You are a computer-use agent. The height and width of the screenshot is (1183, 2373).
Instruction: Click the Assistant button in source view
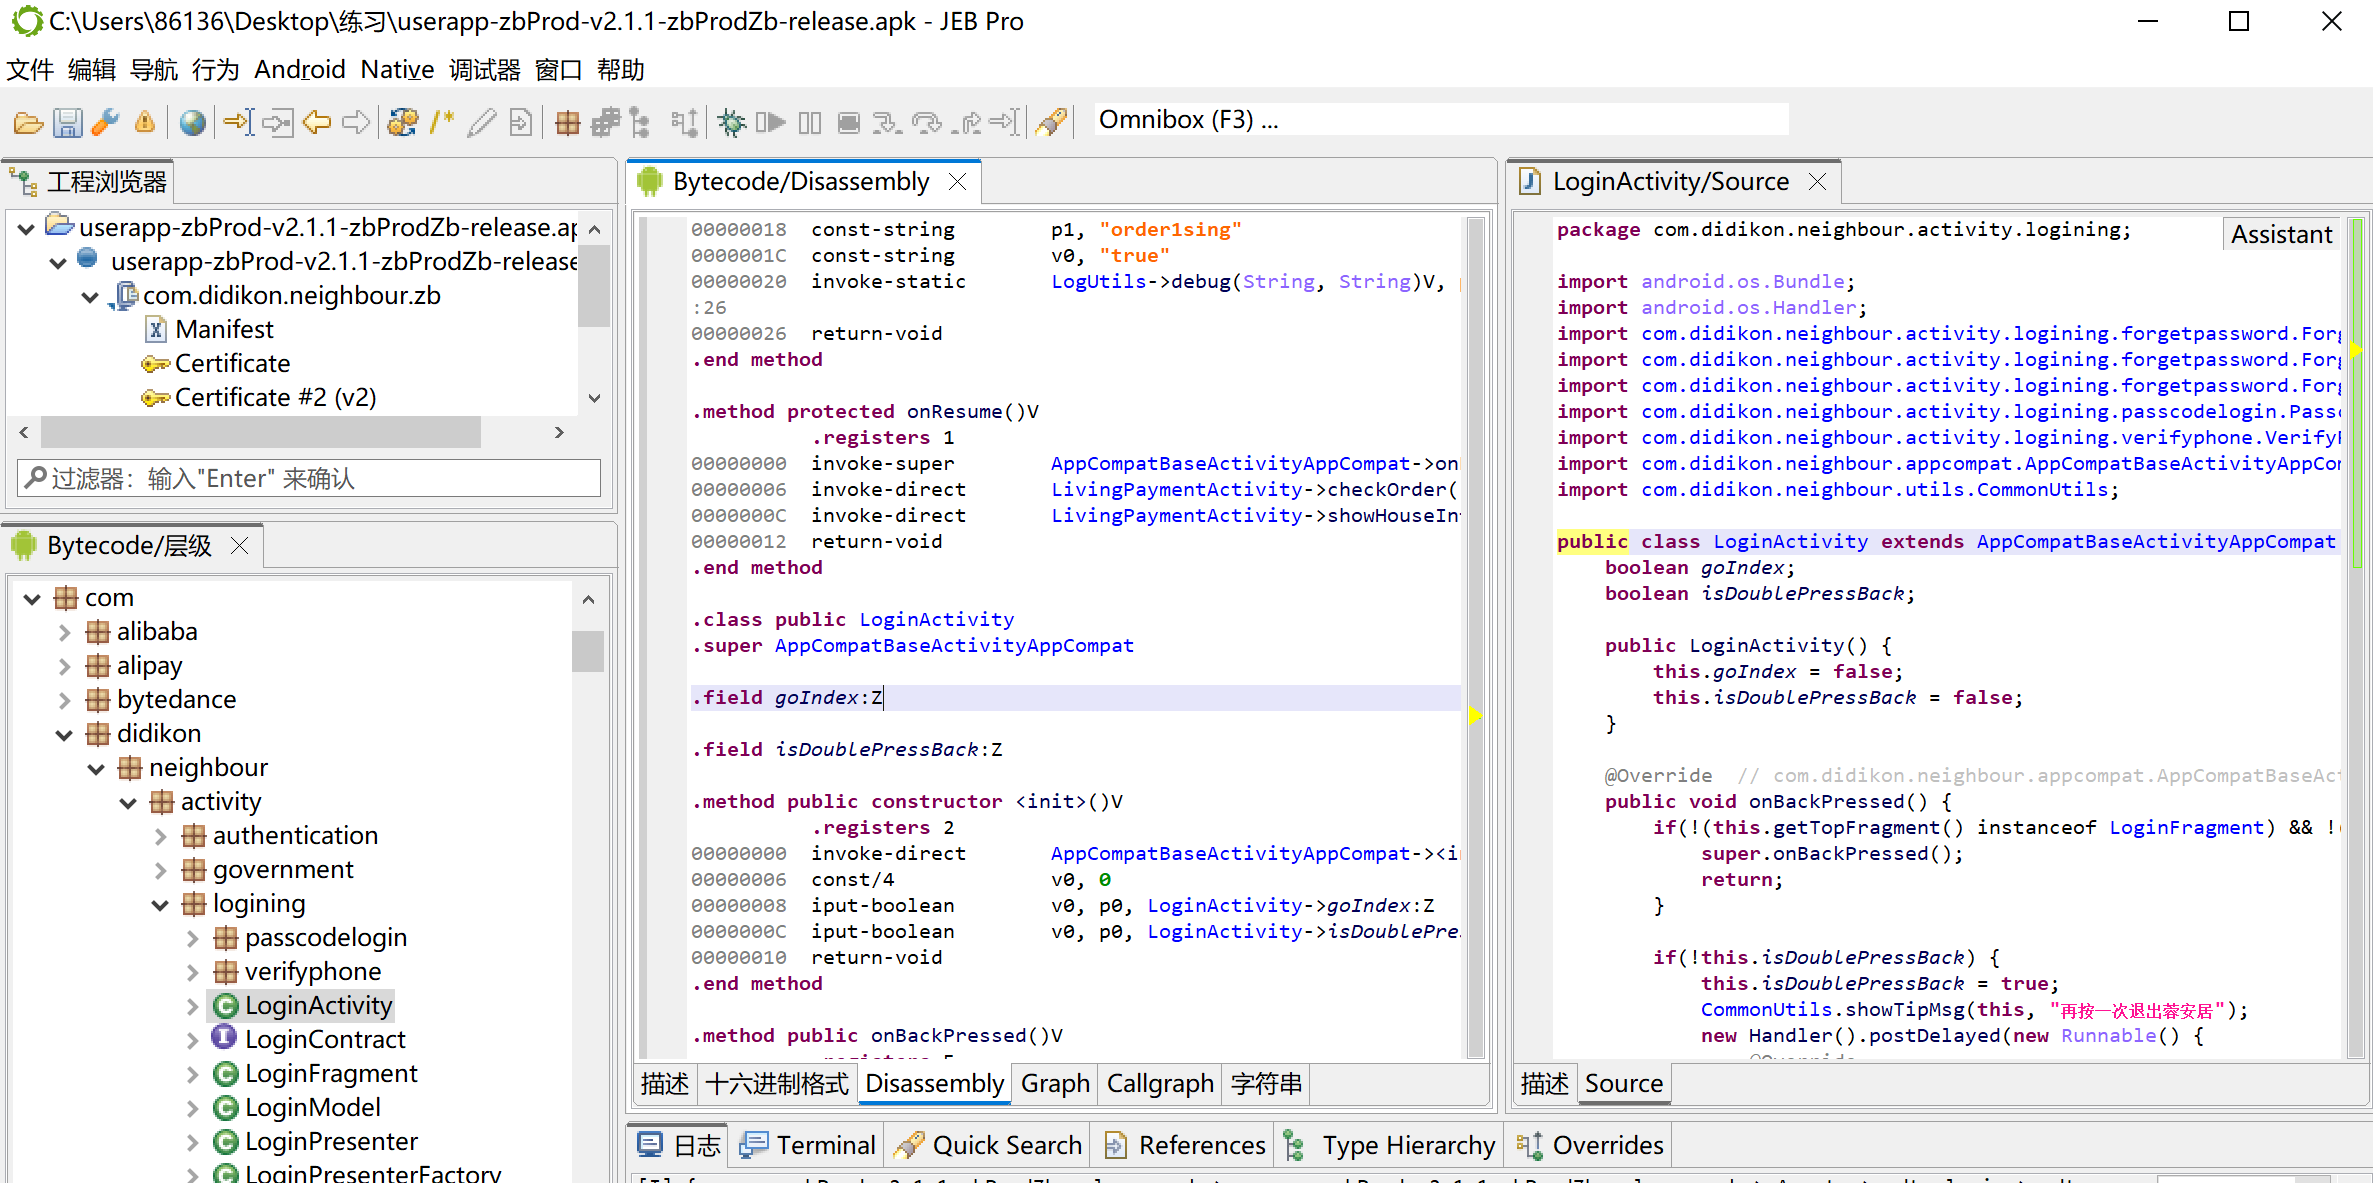point(2280,234)
